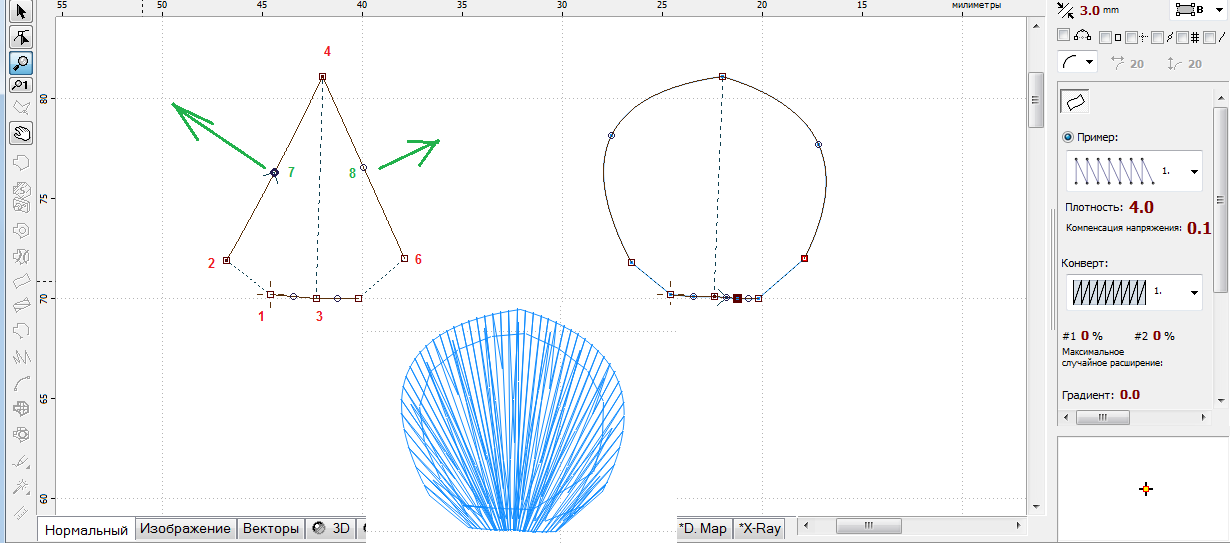This screenshot has height=543, width=1230.
Task: Open the Пример stitch pattern dropdown
Action: click(1194, 172)
